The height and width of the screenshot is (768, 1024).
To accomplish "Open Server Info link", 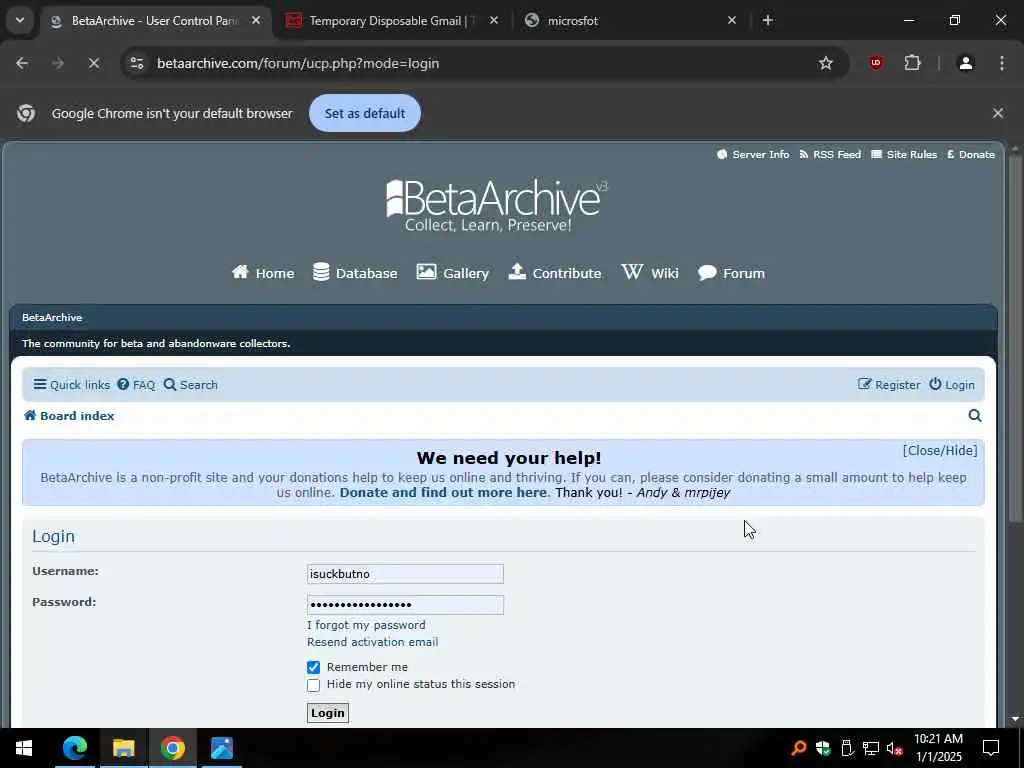I will click(x=753, y=155).
